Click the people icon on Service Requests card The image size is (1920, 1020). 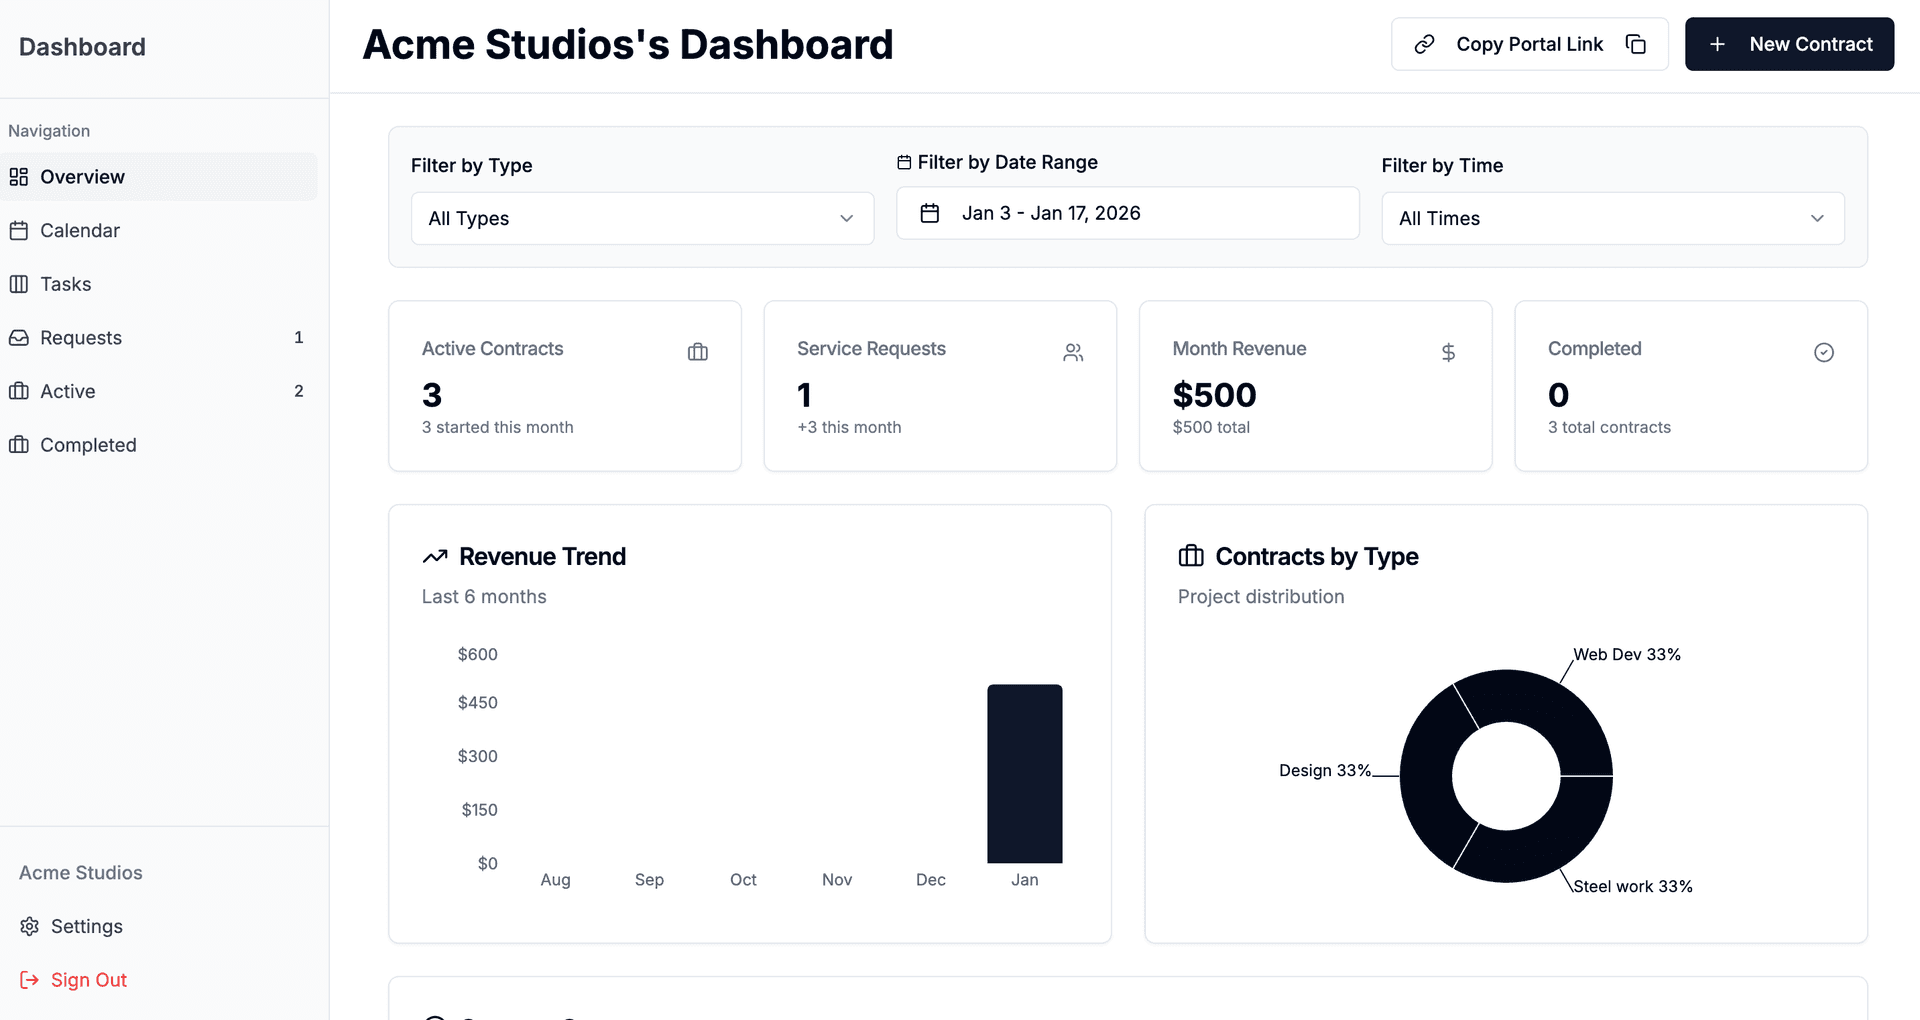[x=1073, y=352]
